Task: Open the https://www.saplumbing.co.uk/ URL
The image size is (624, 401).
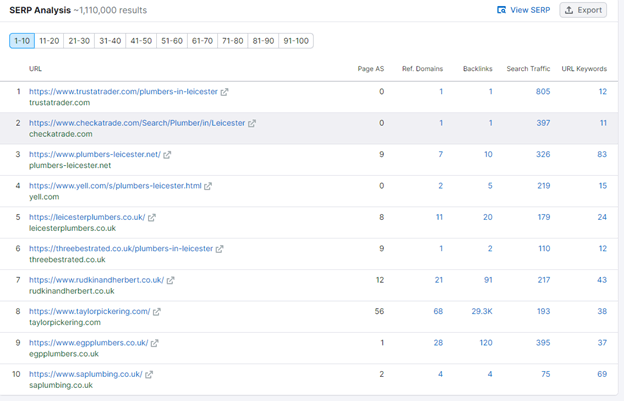Action: (86, 374)
